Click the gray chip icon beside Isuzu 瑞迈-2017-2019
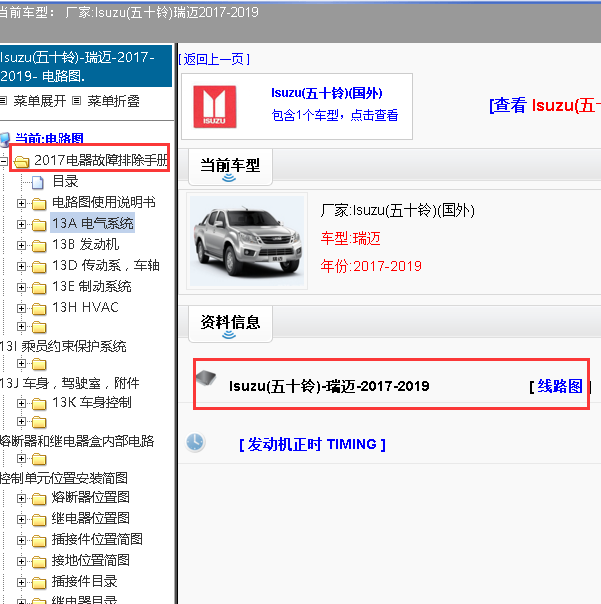The image size is (601, 604). click(x=206, y=378)
